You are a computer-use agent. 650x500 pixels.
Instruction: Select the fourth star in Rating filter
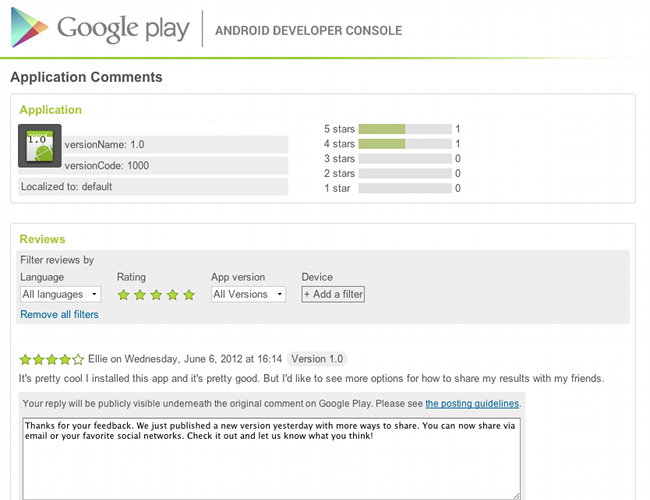[172, 295]
